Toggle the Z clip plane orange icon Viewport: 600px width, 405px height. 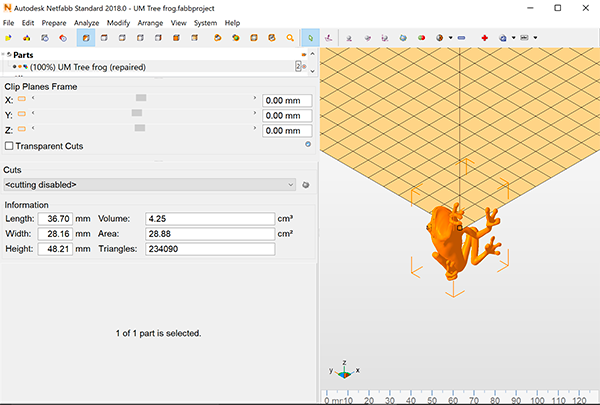pyautogui.click(x=22, y=129)
